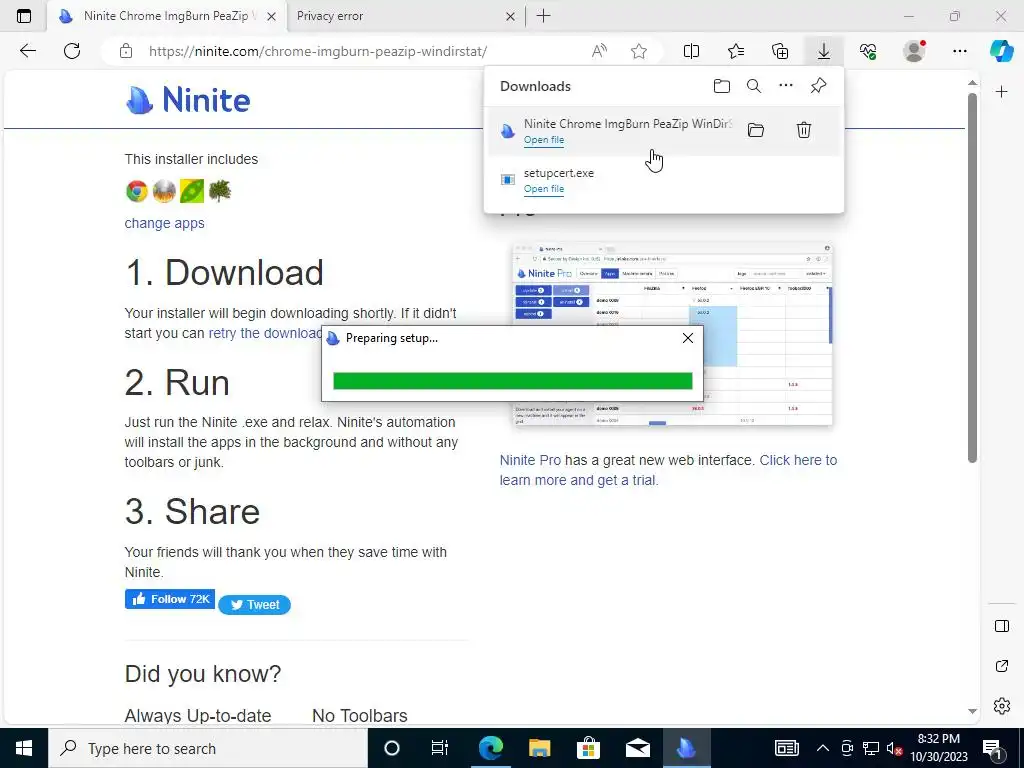1024x768 pixels.
Task: Click the taskbar clock showing 8:32 PM
Action: coord(939,748)
